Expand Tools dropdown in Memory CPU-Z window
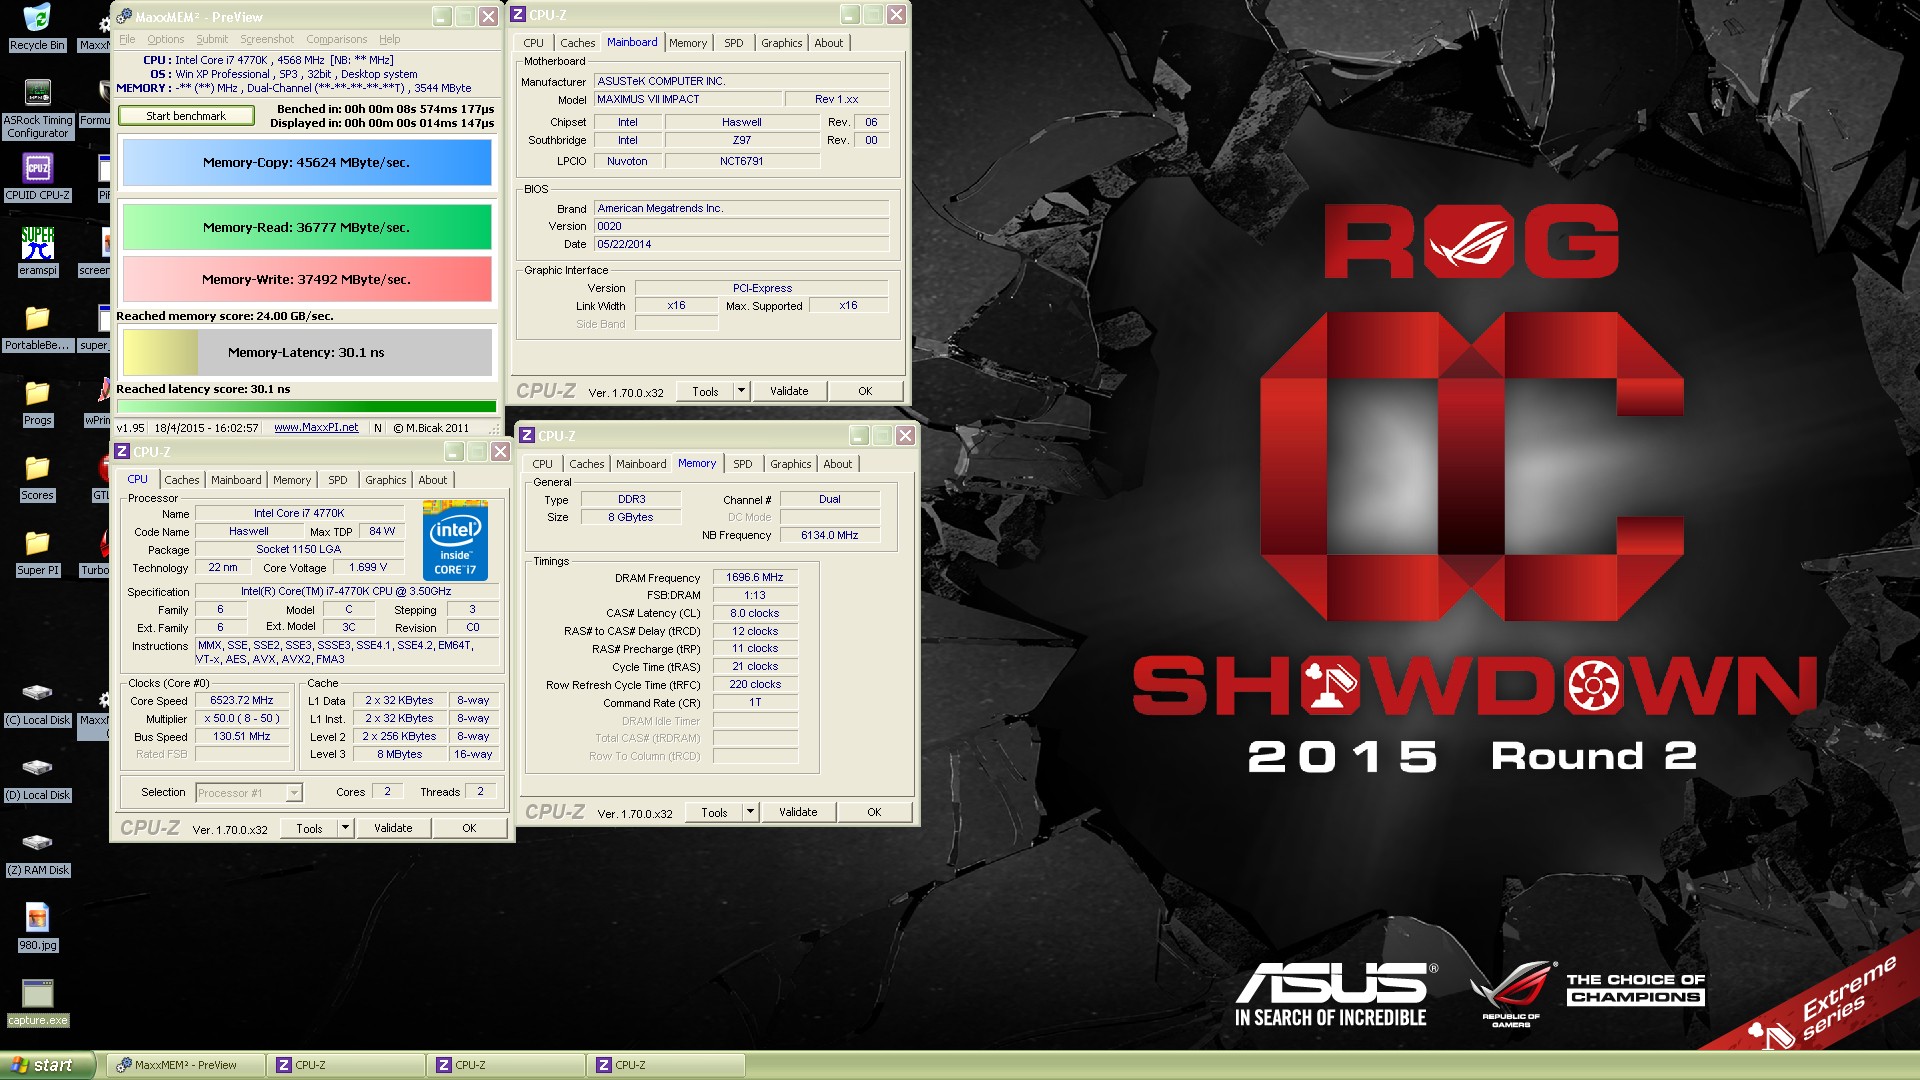The width and height of the screenshot is (1920, 1080). click(750, 812)
